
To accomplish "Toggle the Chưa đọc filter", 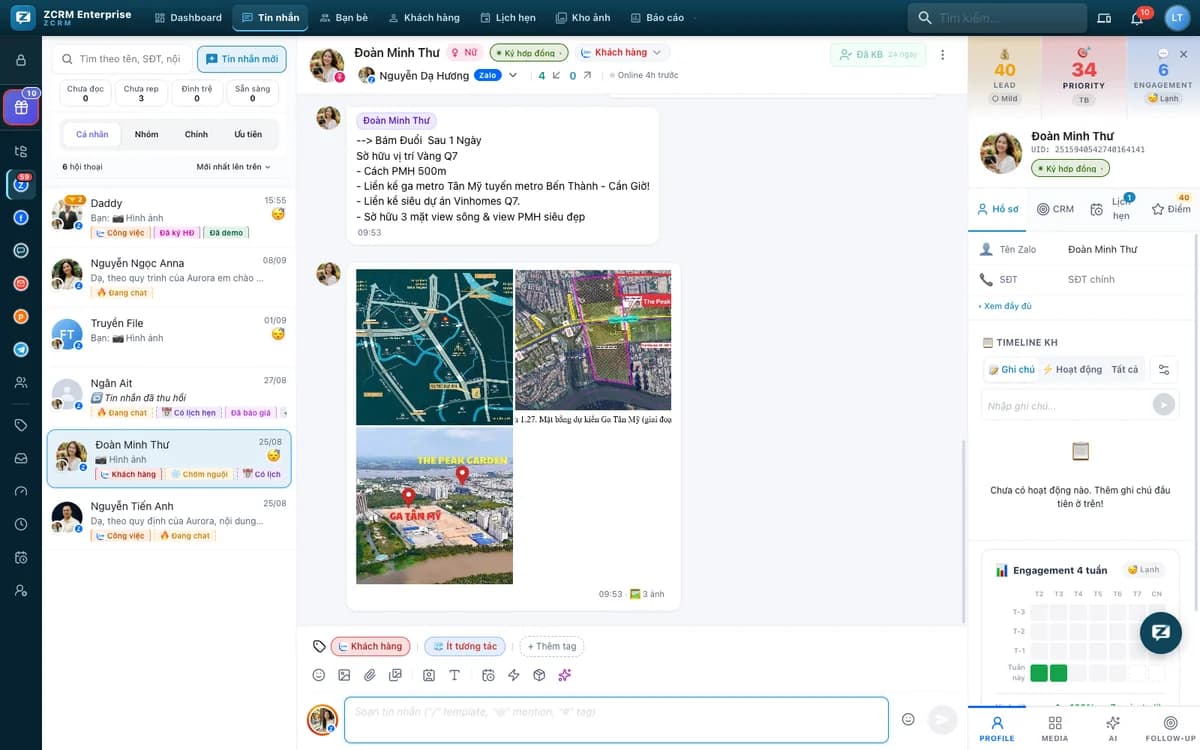I will (x=85, y=93).
